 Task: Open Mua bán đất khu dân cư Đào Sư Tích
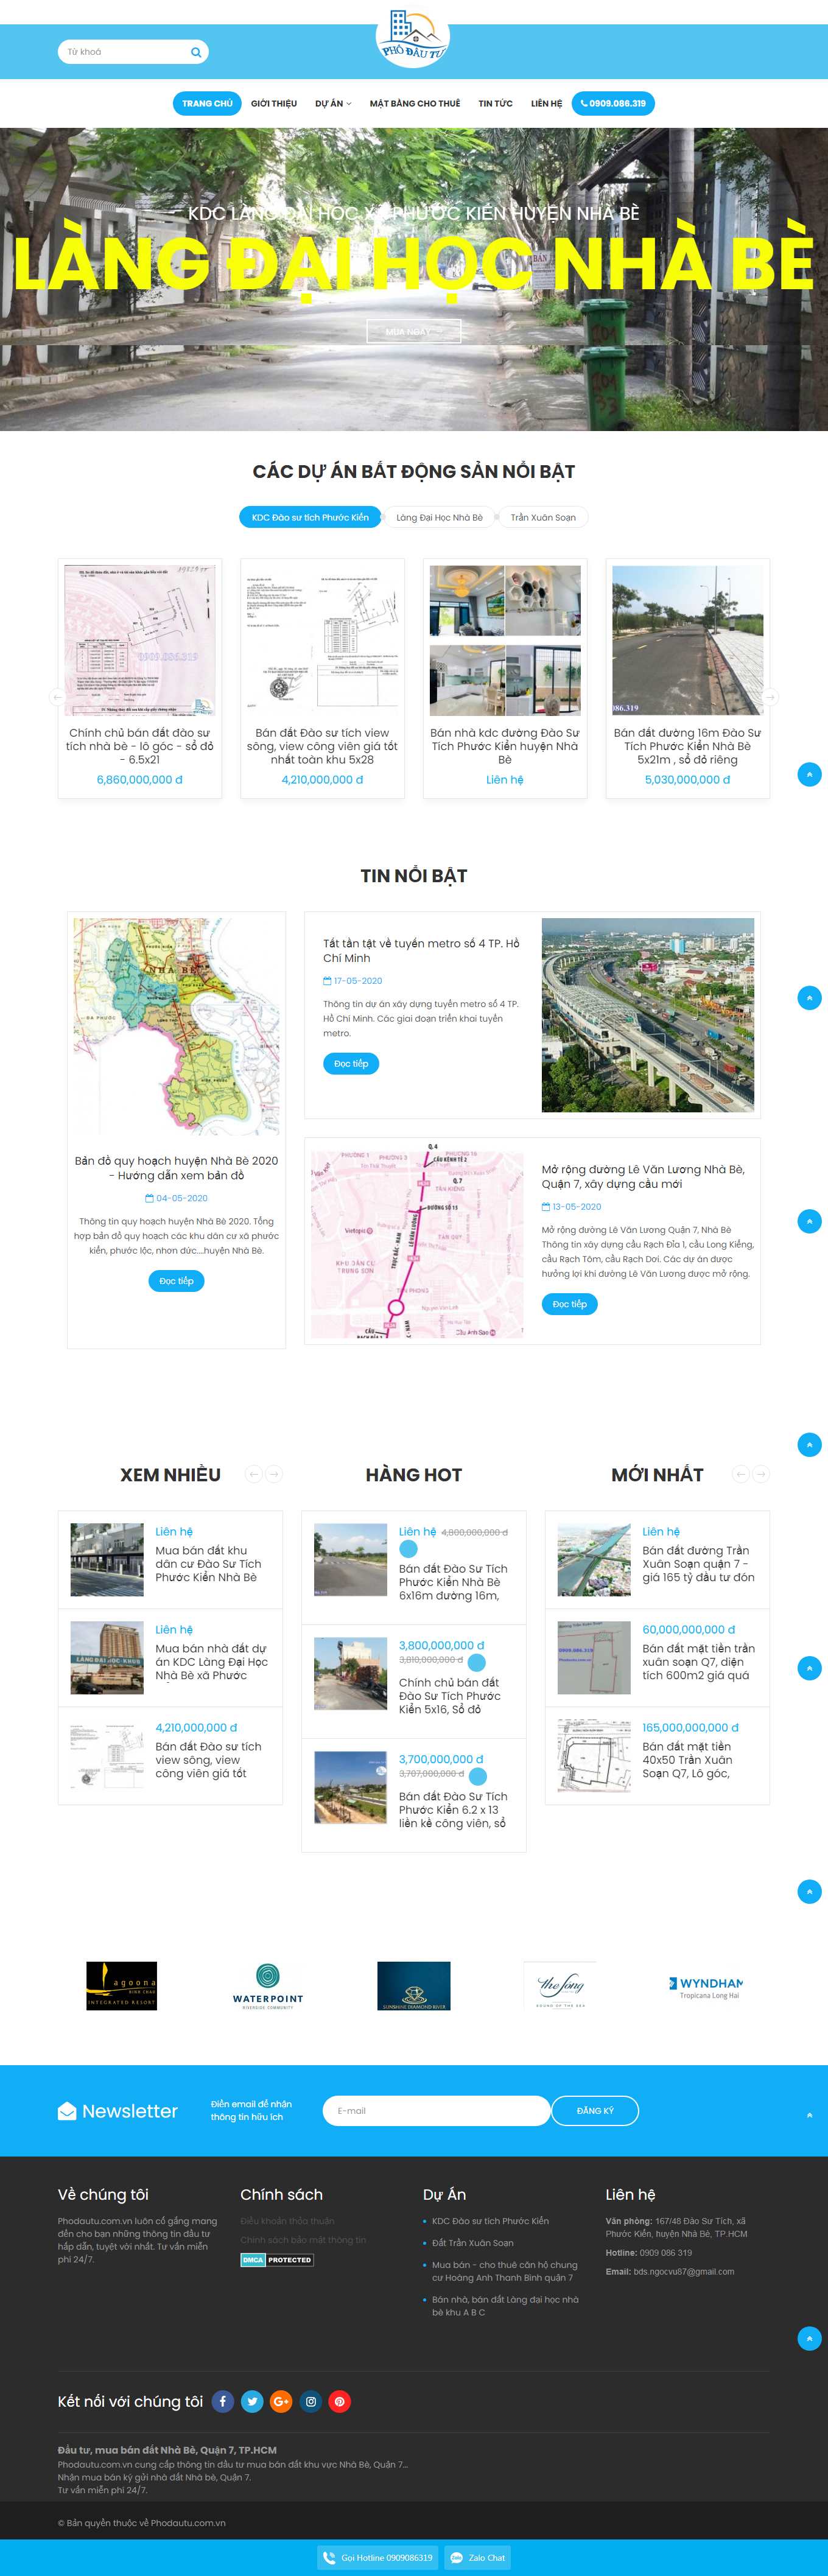[x=208, y=1563]
